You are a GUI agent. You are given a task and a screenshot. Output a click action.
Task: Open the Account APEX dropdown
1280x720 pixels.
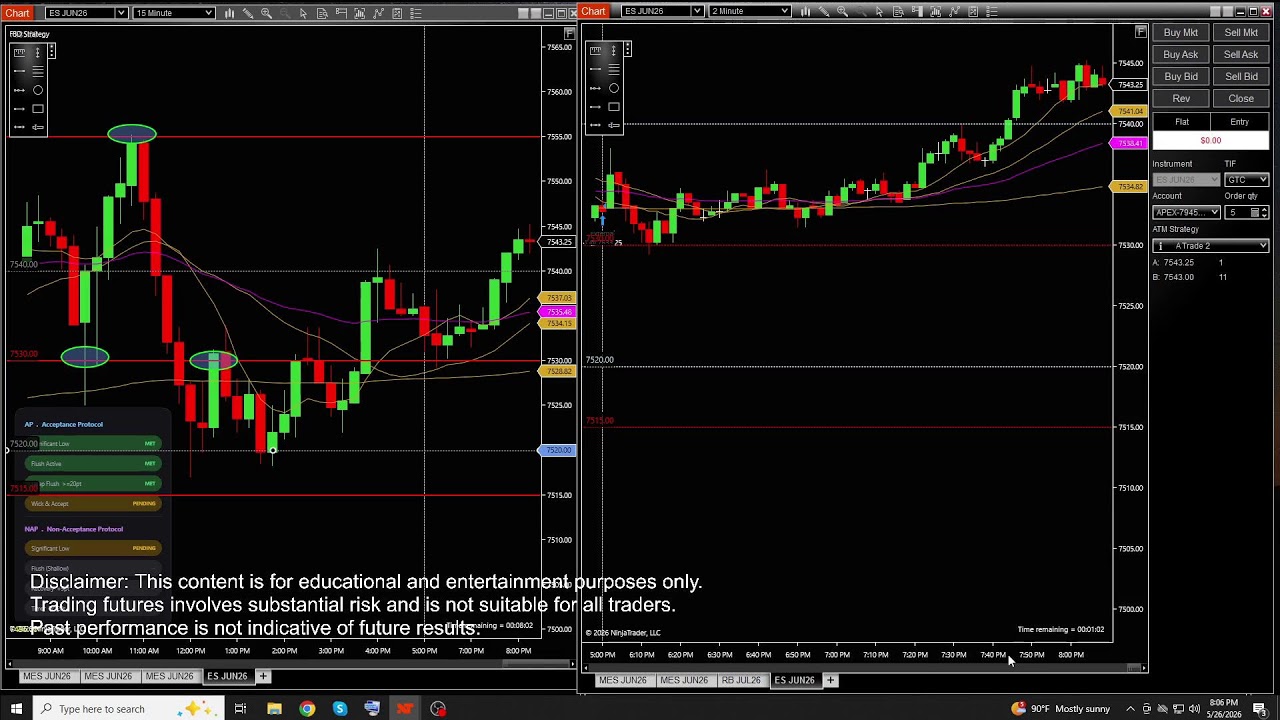1187,212
